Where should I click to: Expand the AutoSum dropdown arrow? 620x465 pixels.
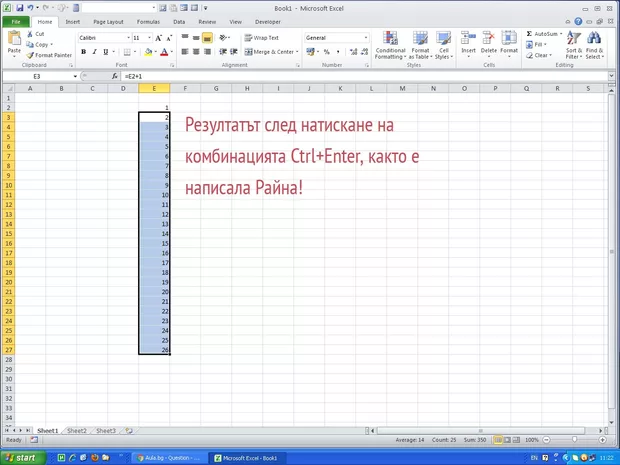click(561, 34)
